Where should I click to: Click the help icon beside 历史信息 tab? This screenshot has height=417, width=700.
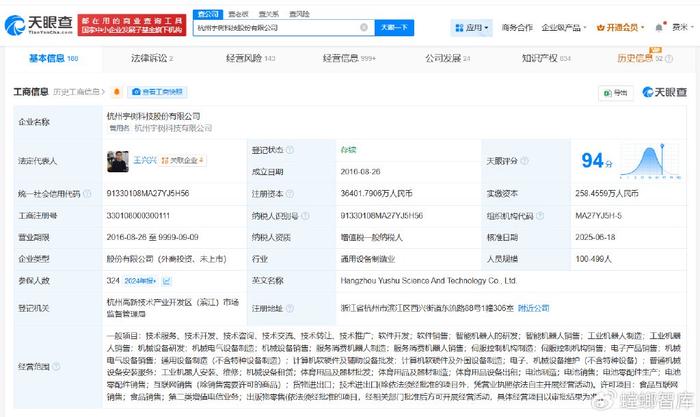point(669,58)
